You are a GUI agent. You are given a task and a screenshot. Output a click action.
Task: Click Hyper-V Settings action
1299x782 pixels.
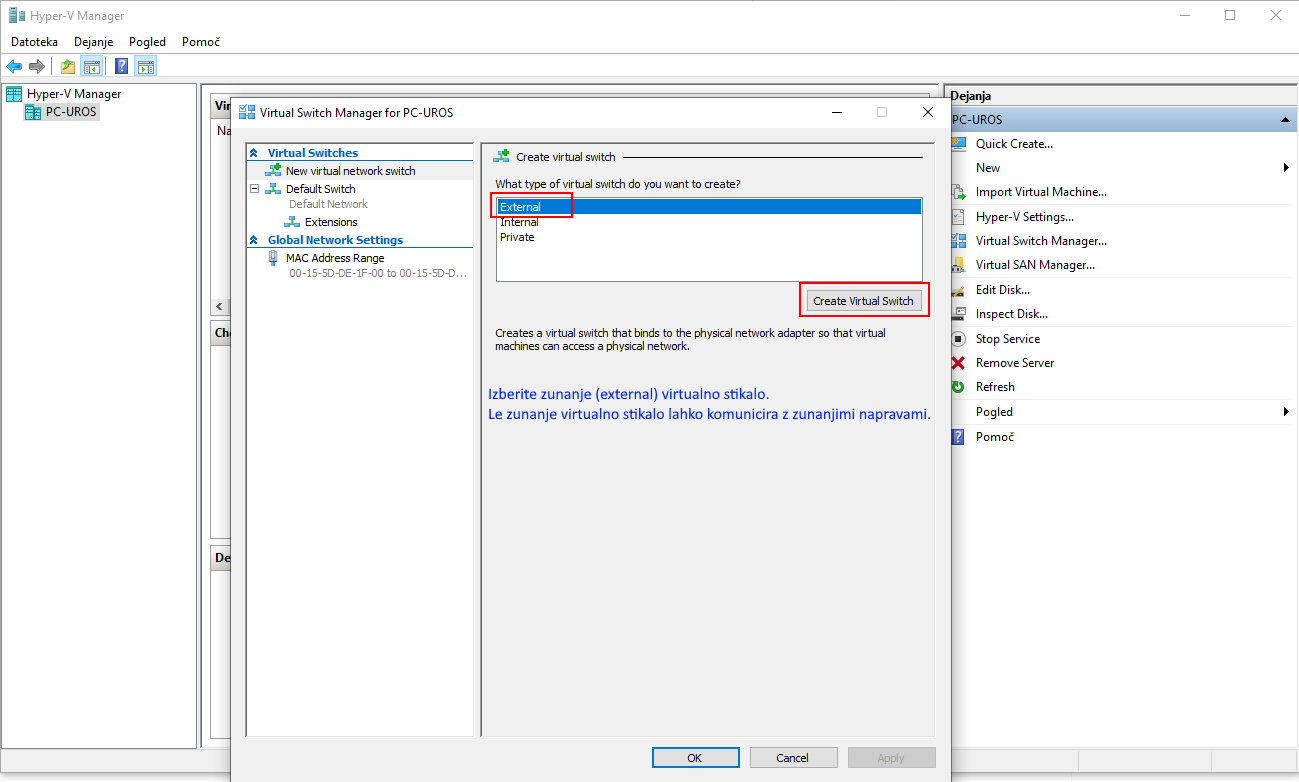tap(1025, 217)
